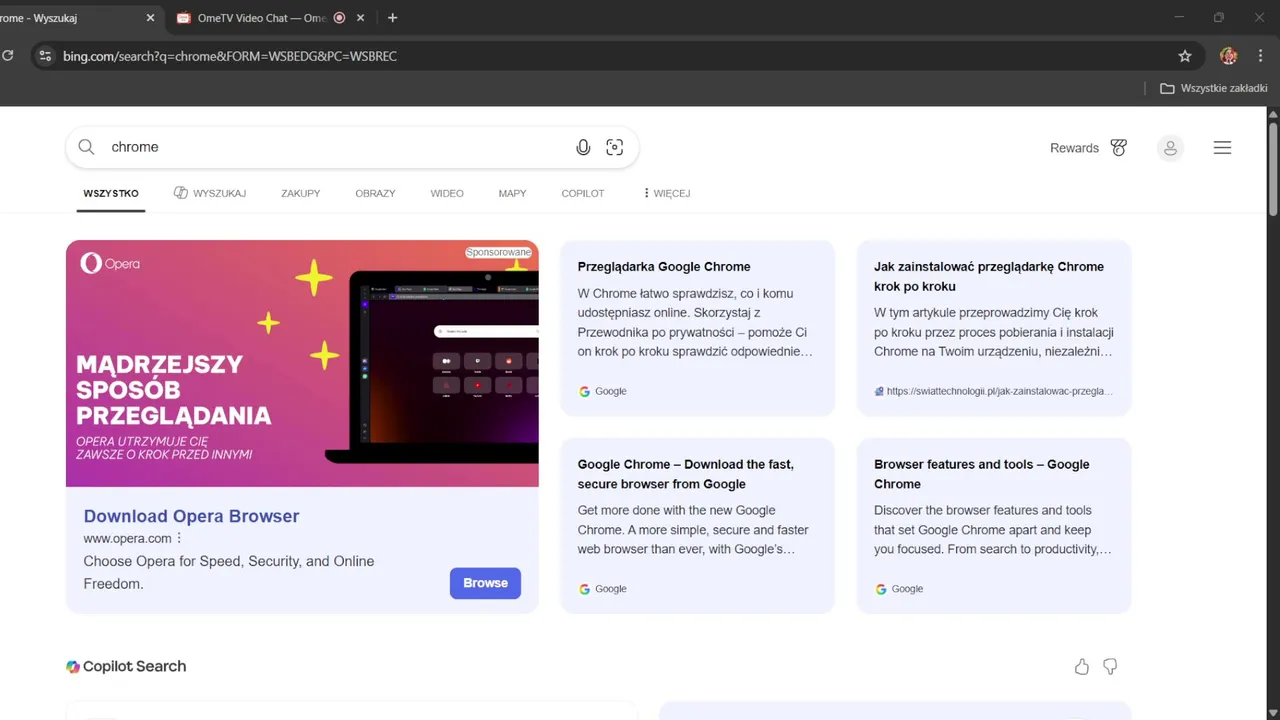The width and height of the screenshot is (1280, 720).
Task: Click the Browse button on Opera ad
Action: pyautogui.click(x=485, y=583)
